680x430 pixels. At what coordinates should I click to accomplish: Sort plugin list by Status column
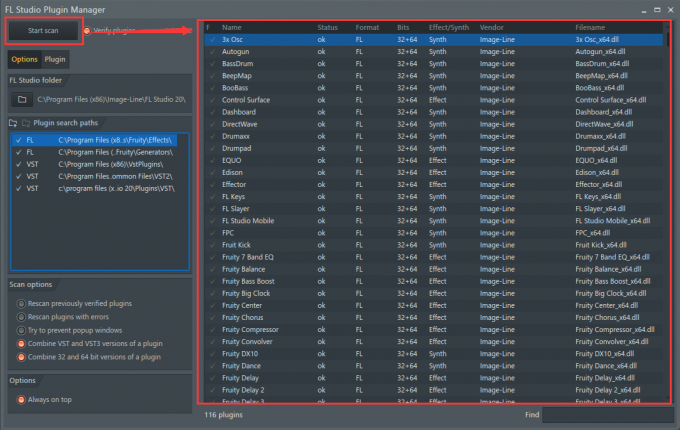pyautogui.click(x=327, y=27)
